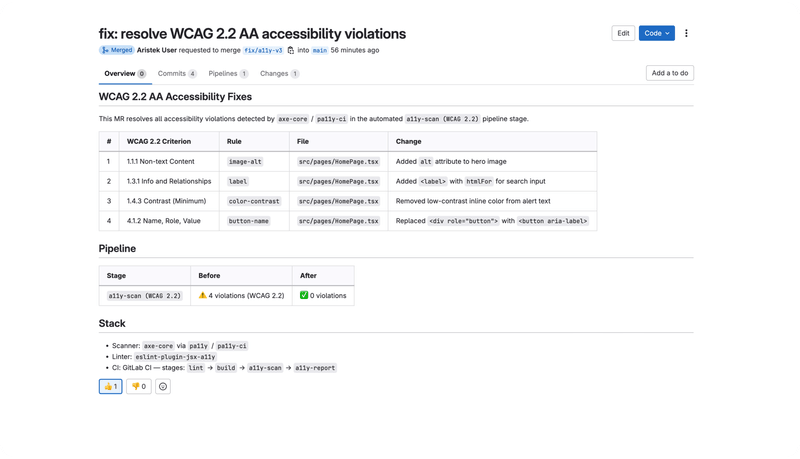Viewport: 800px width, 459px height.
Task: Click the '4 violations (WCAG 2.2)' cell
Action: (x=241, y=295)
